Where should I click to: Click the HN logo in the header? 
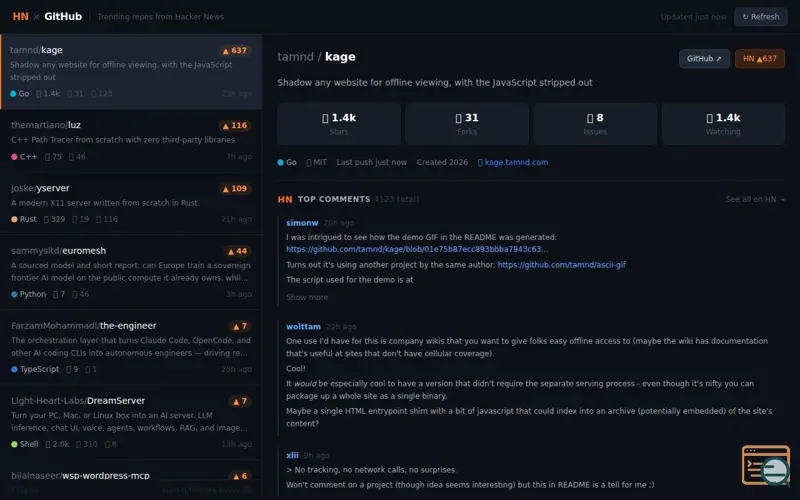(x=20, y=16)
